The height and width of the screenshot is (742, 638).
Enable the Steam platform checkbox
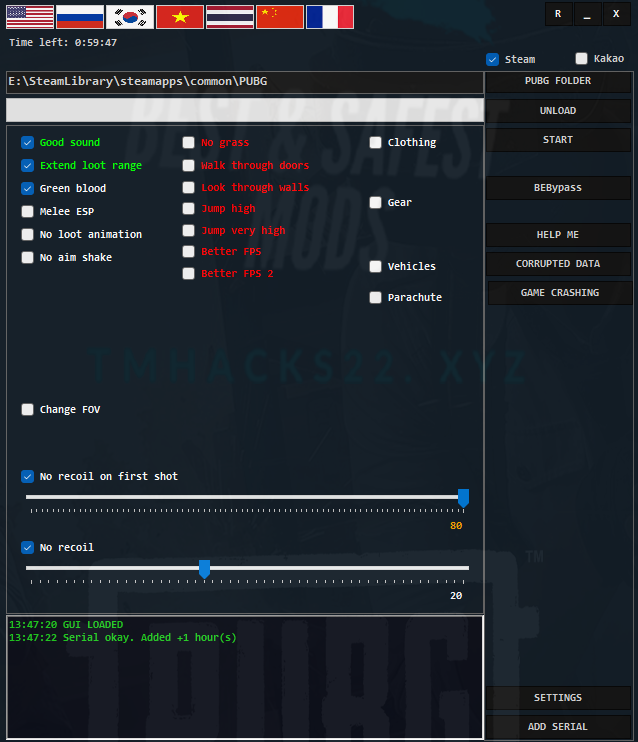tap(492, 59)
